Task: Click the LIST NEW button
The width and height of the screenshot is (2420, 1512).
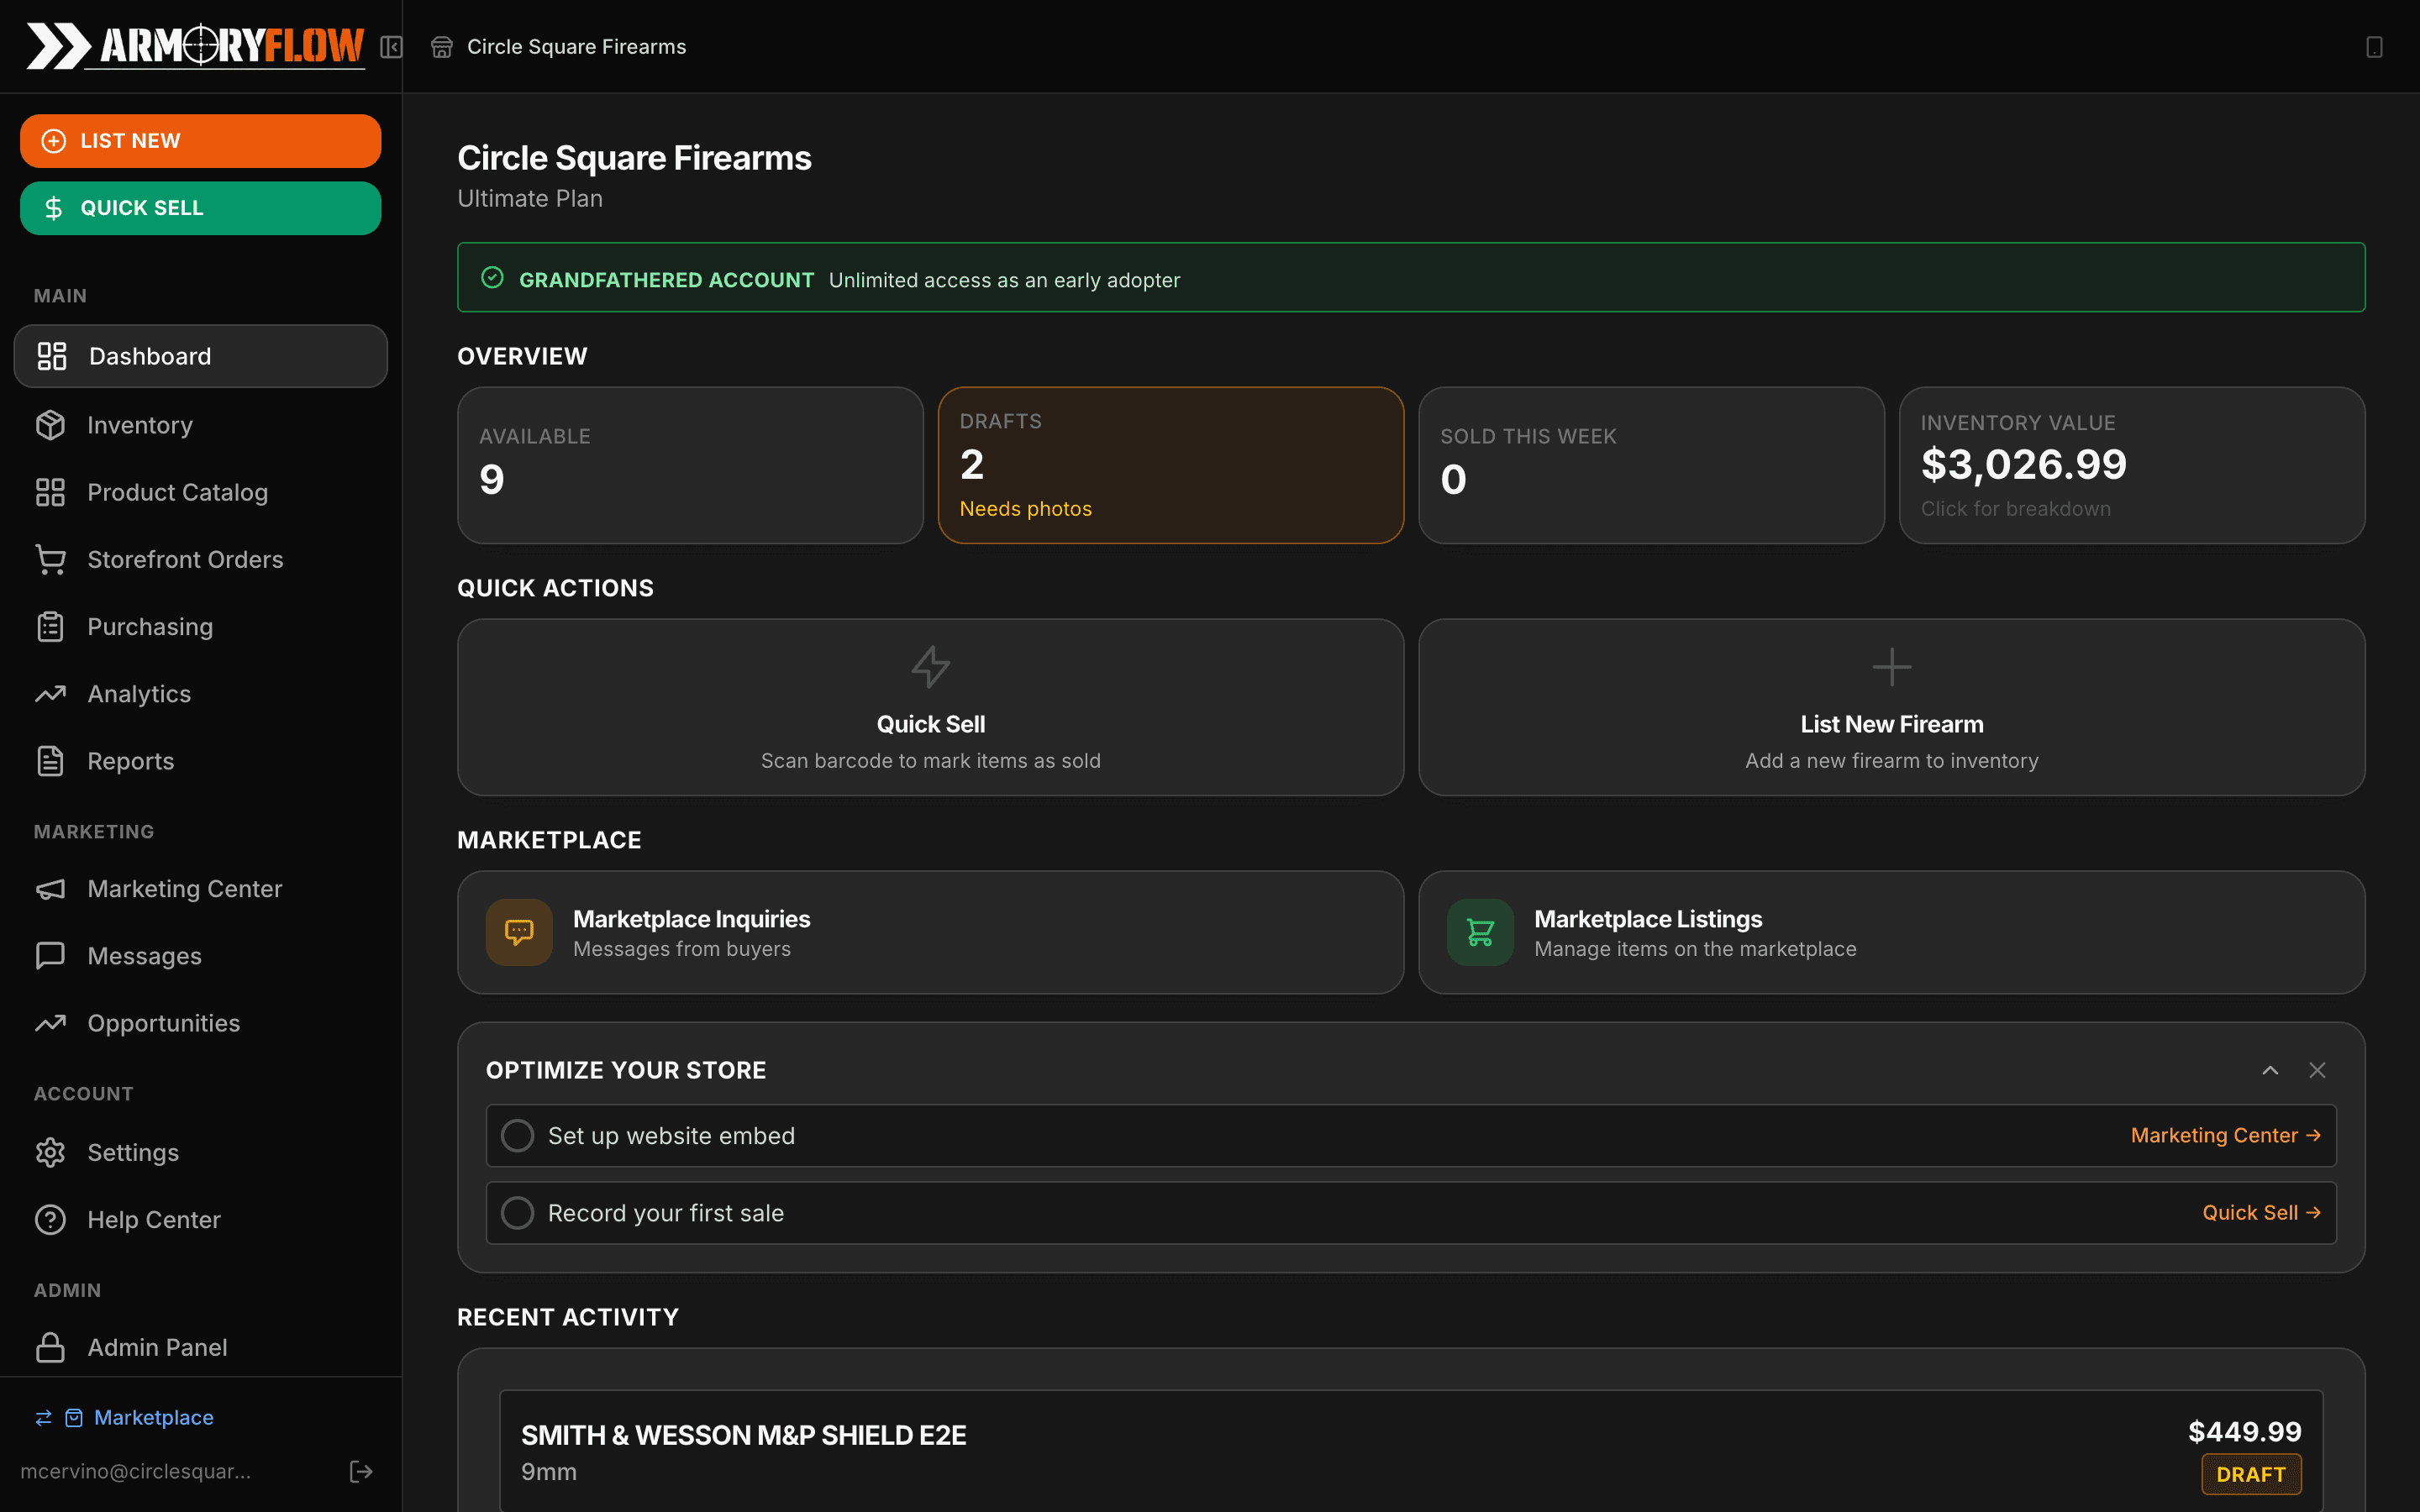Action: [x=200, y=140]
